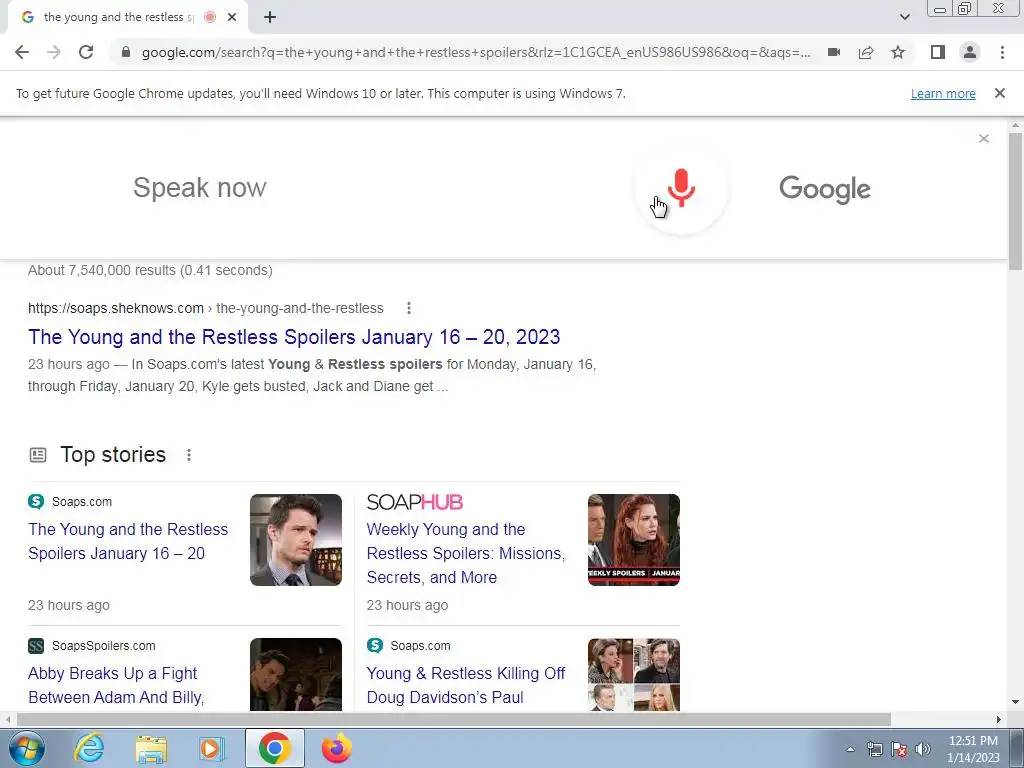Viewport: 1024px width, 768px height.
Task: Click the About 7,540,000 results text
Action: [x=150, y=270]
